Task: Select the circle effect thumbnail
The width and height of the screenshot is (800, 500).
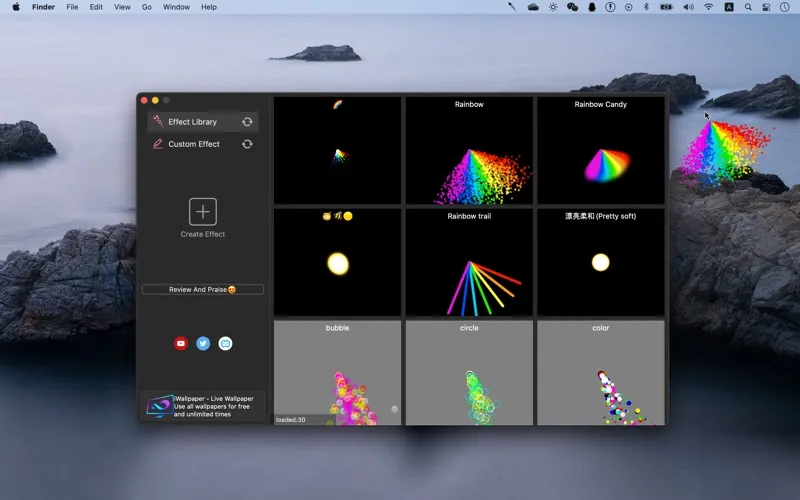Action: pos(469,372)
